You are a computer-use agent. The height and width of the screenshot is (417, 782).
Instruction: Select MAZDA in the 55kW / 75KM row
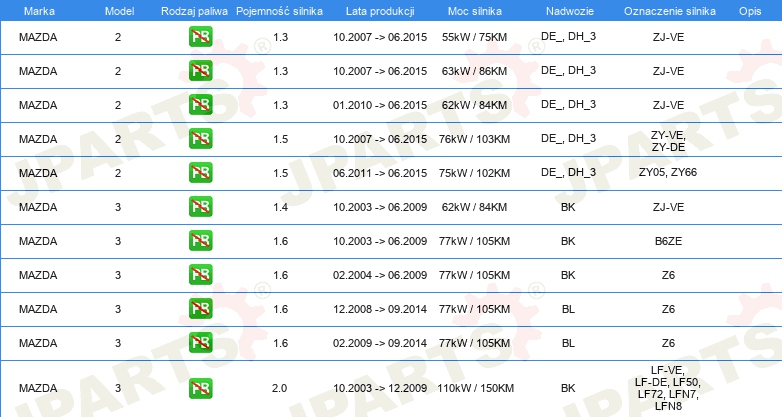(38, 37)
